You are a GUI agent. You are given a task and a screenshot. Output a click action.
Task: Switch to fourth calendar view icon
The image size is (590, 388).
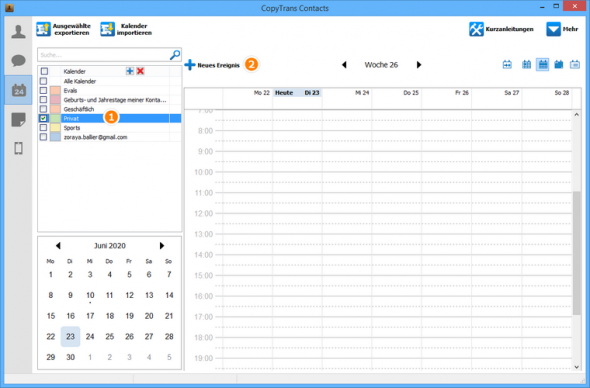[559, 65]
